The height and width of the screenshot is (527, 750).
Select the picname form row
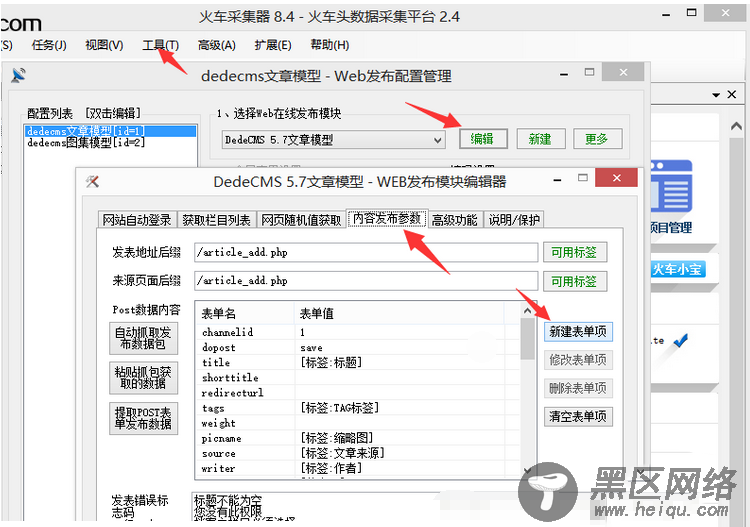[358, 439]
